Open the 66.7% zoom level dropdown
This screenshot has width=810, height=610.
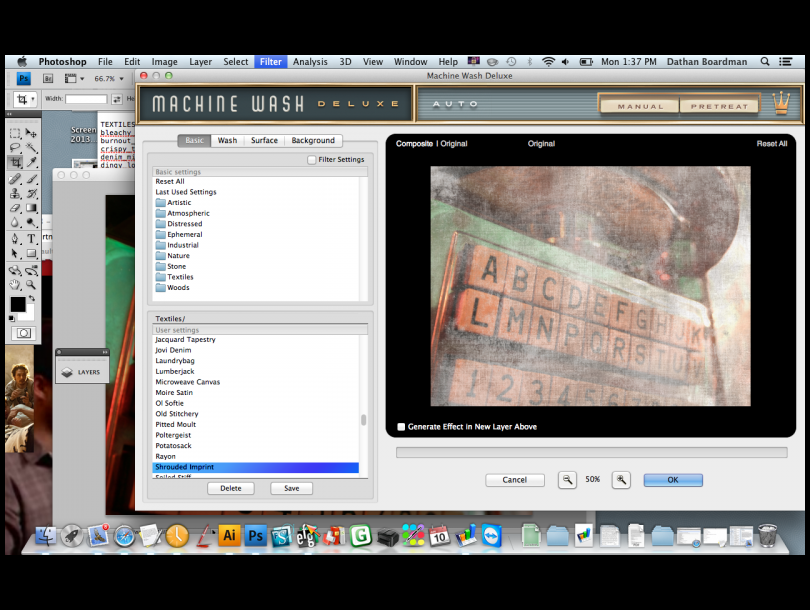click(122, 79)
